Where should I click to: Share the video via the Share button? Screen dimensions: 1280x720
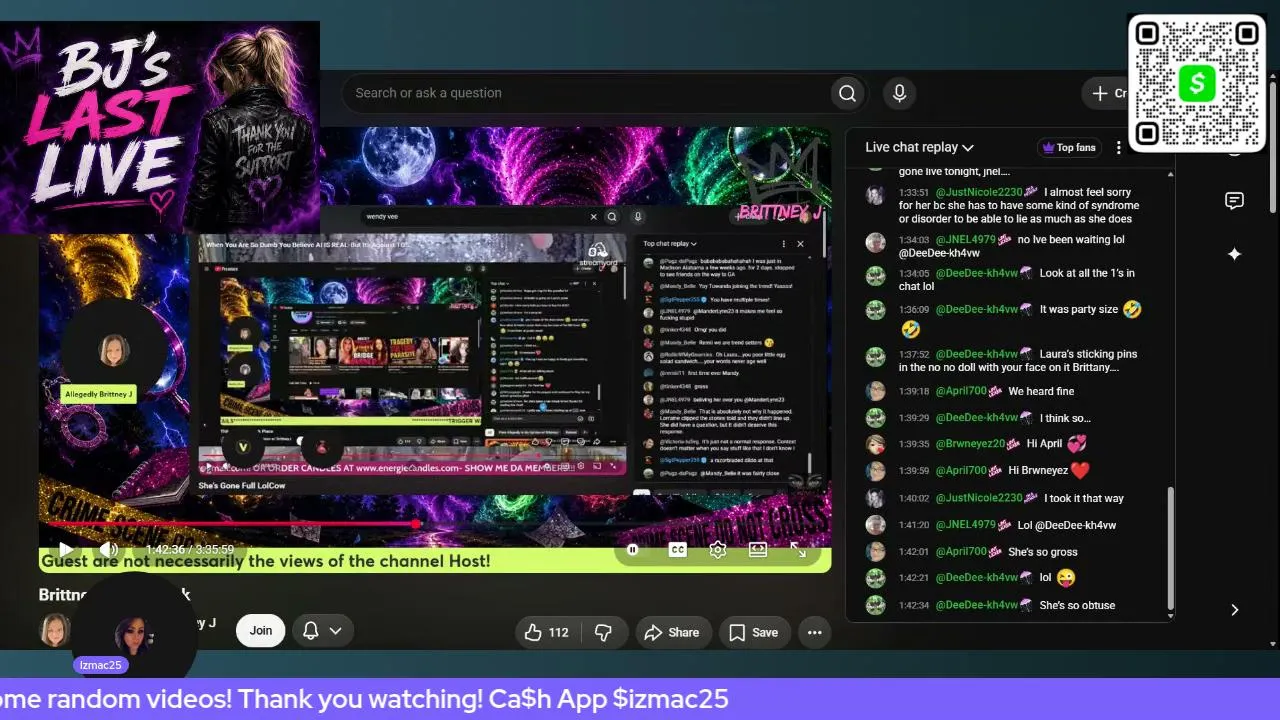671,632
